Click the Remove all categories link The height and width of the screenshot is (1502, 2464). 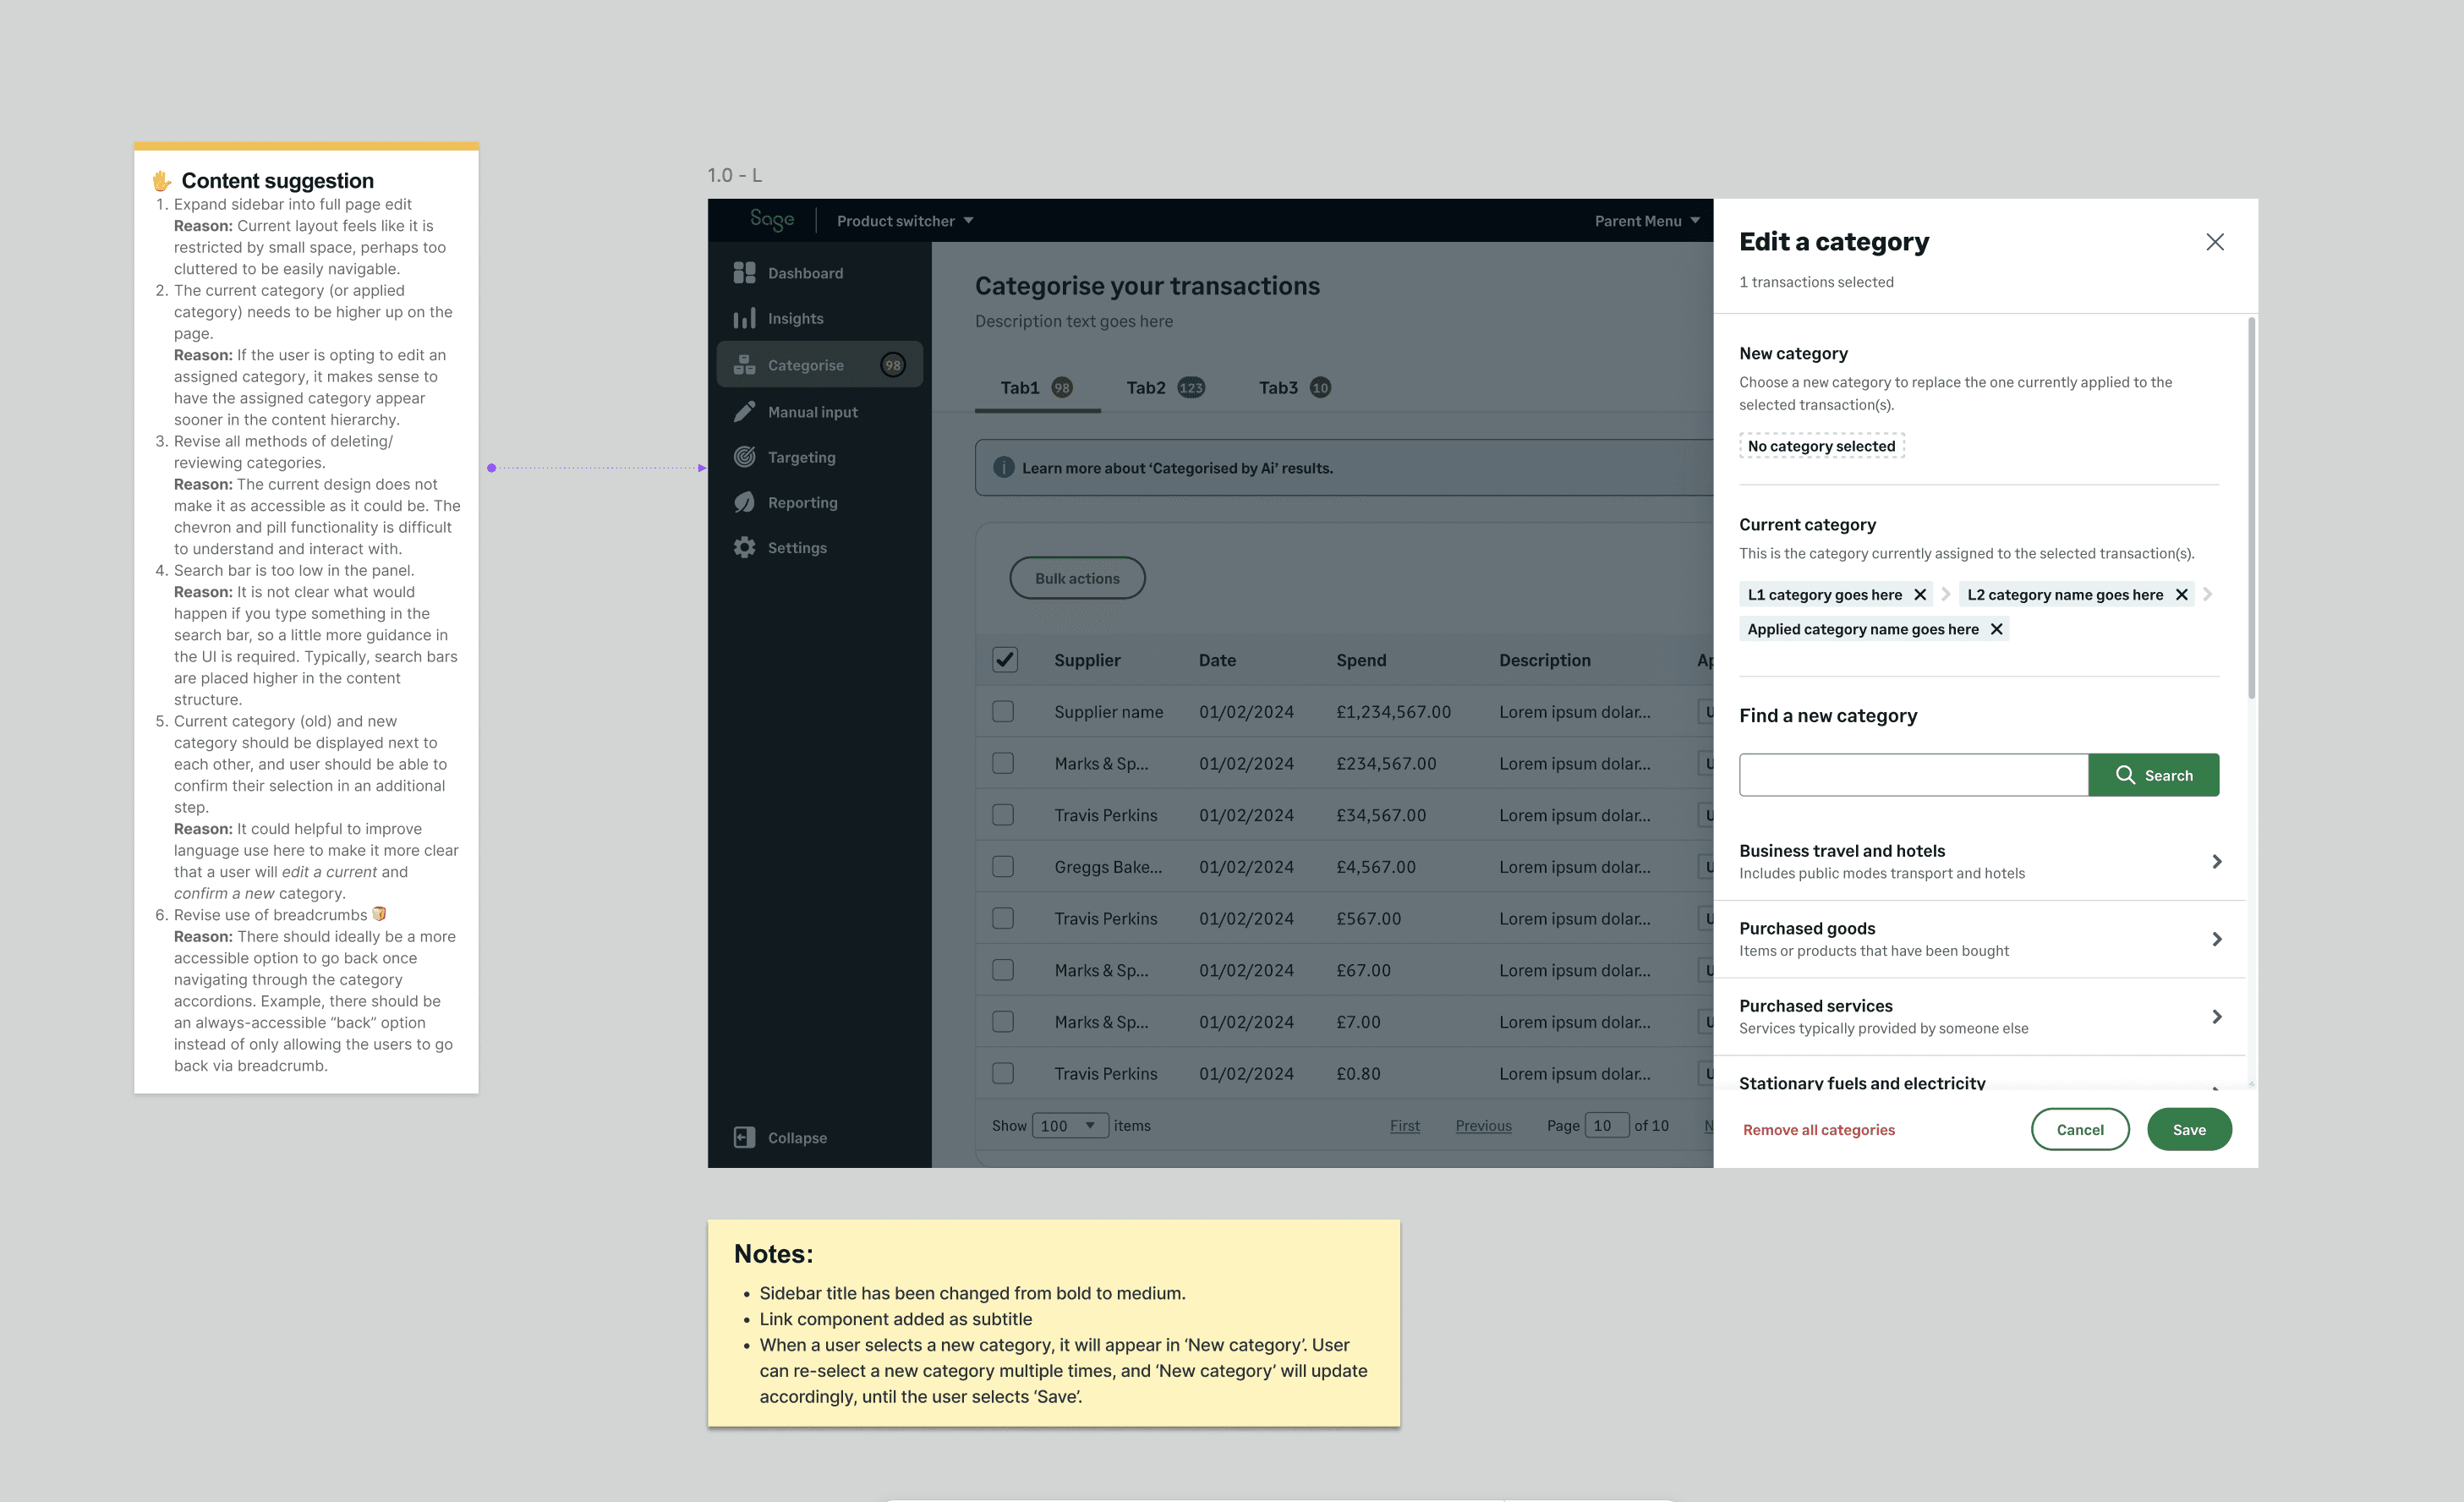point(1818,1130)
